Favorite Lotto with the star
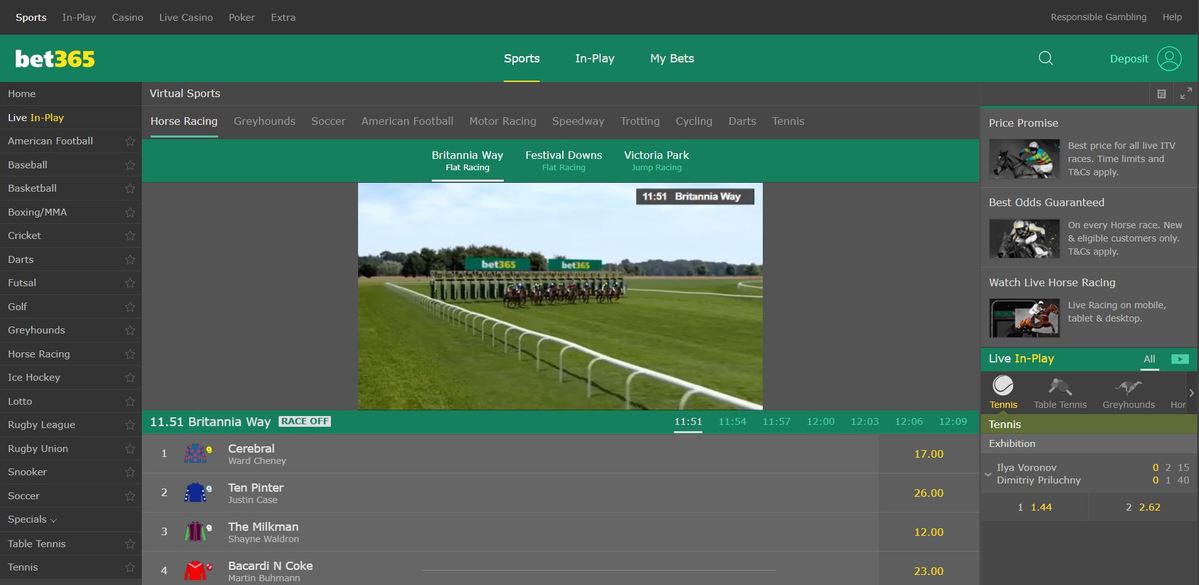Viewport: 1199px width, 585px height. [130, 401]
